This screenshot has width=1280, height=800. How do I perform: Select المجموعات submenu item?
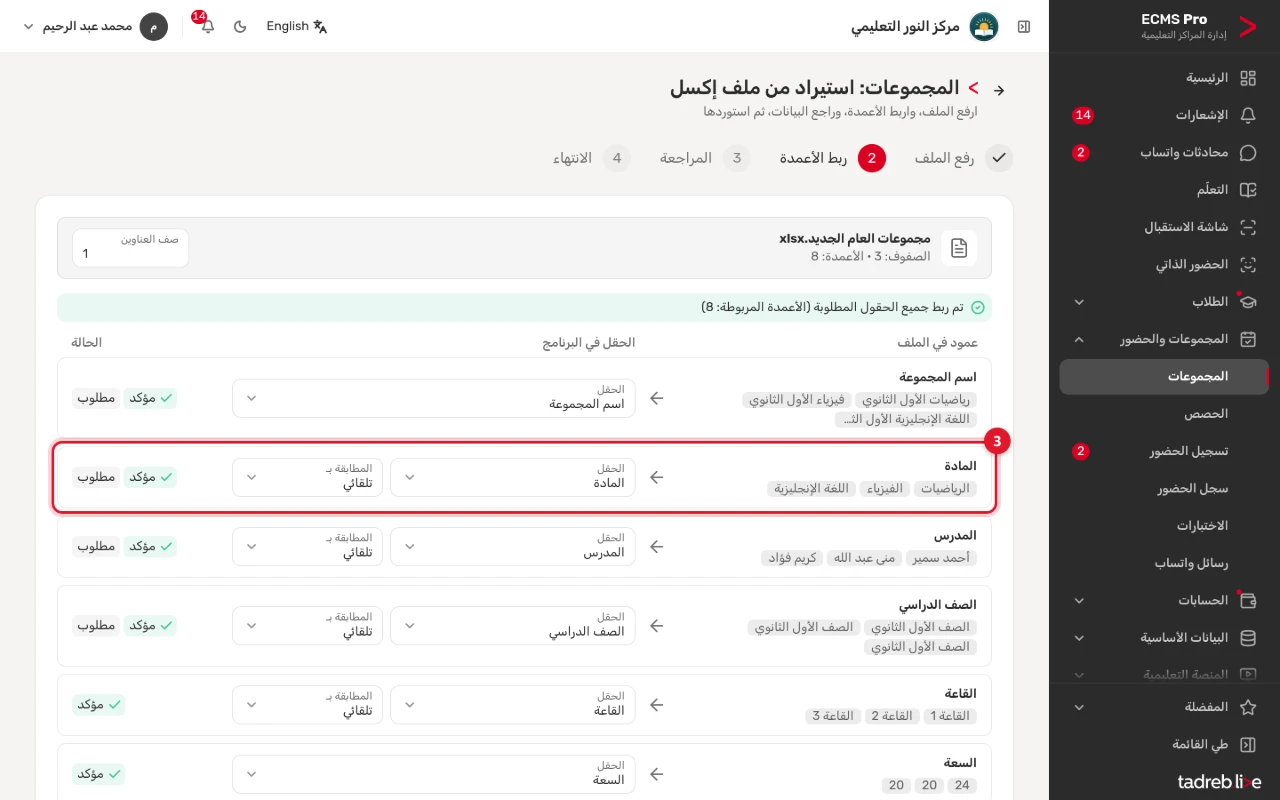tap(1164, 377)
